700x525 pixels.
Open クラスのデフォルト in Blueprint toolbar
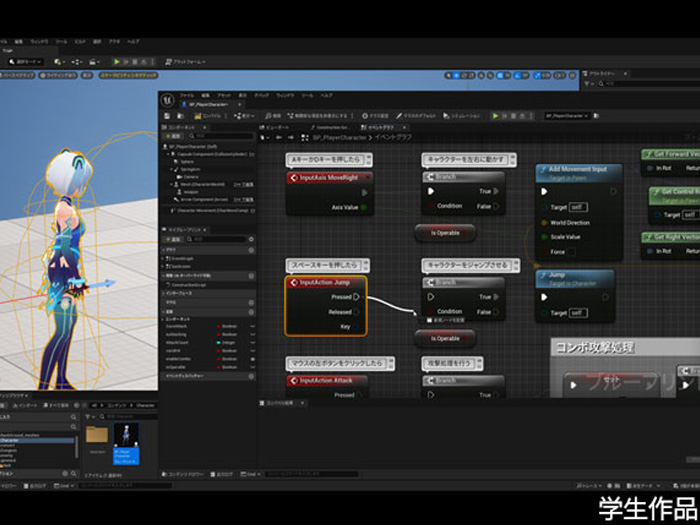point(416,116)
